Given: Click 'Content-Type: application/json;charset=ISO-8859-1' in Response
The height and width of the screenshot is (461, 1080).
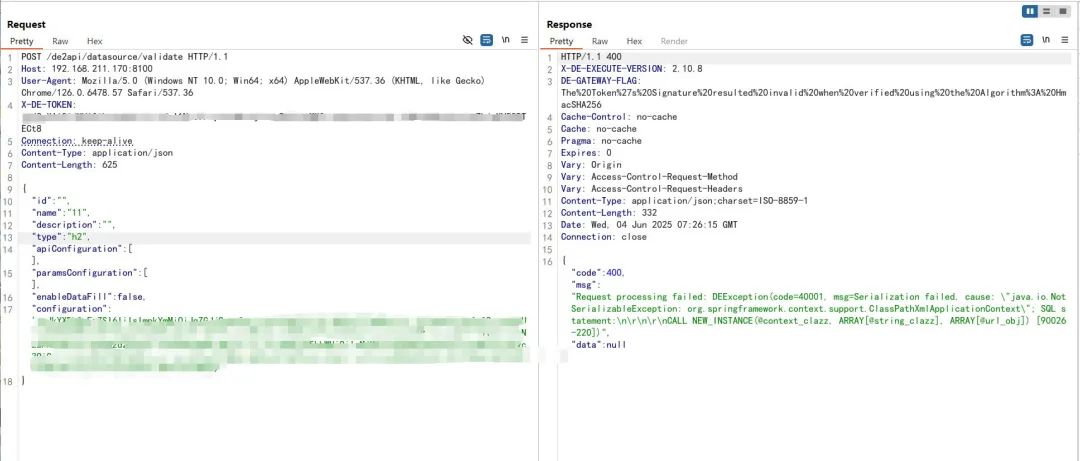Looking at the screenshot, I should [x=685, y=201].
